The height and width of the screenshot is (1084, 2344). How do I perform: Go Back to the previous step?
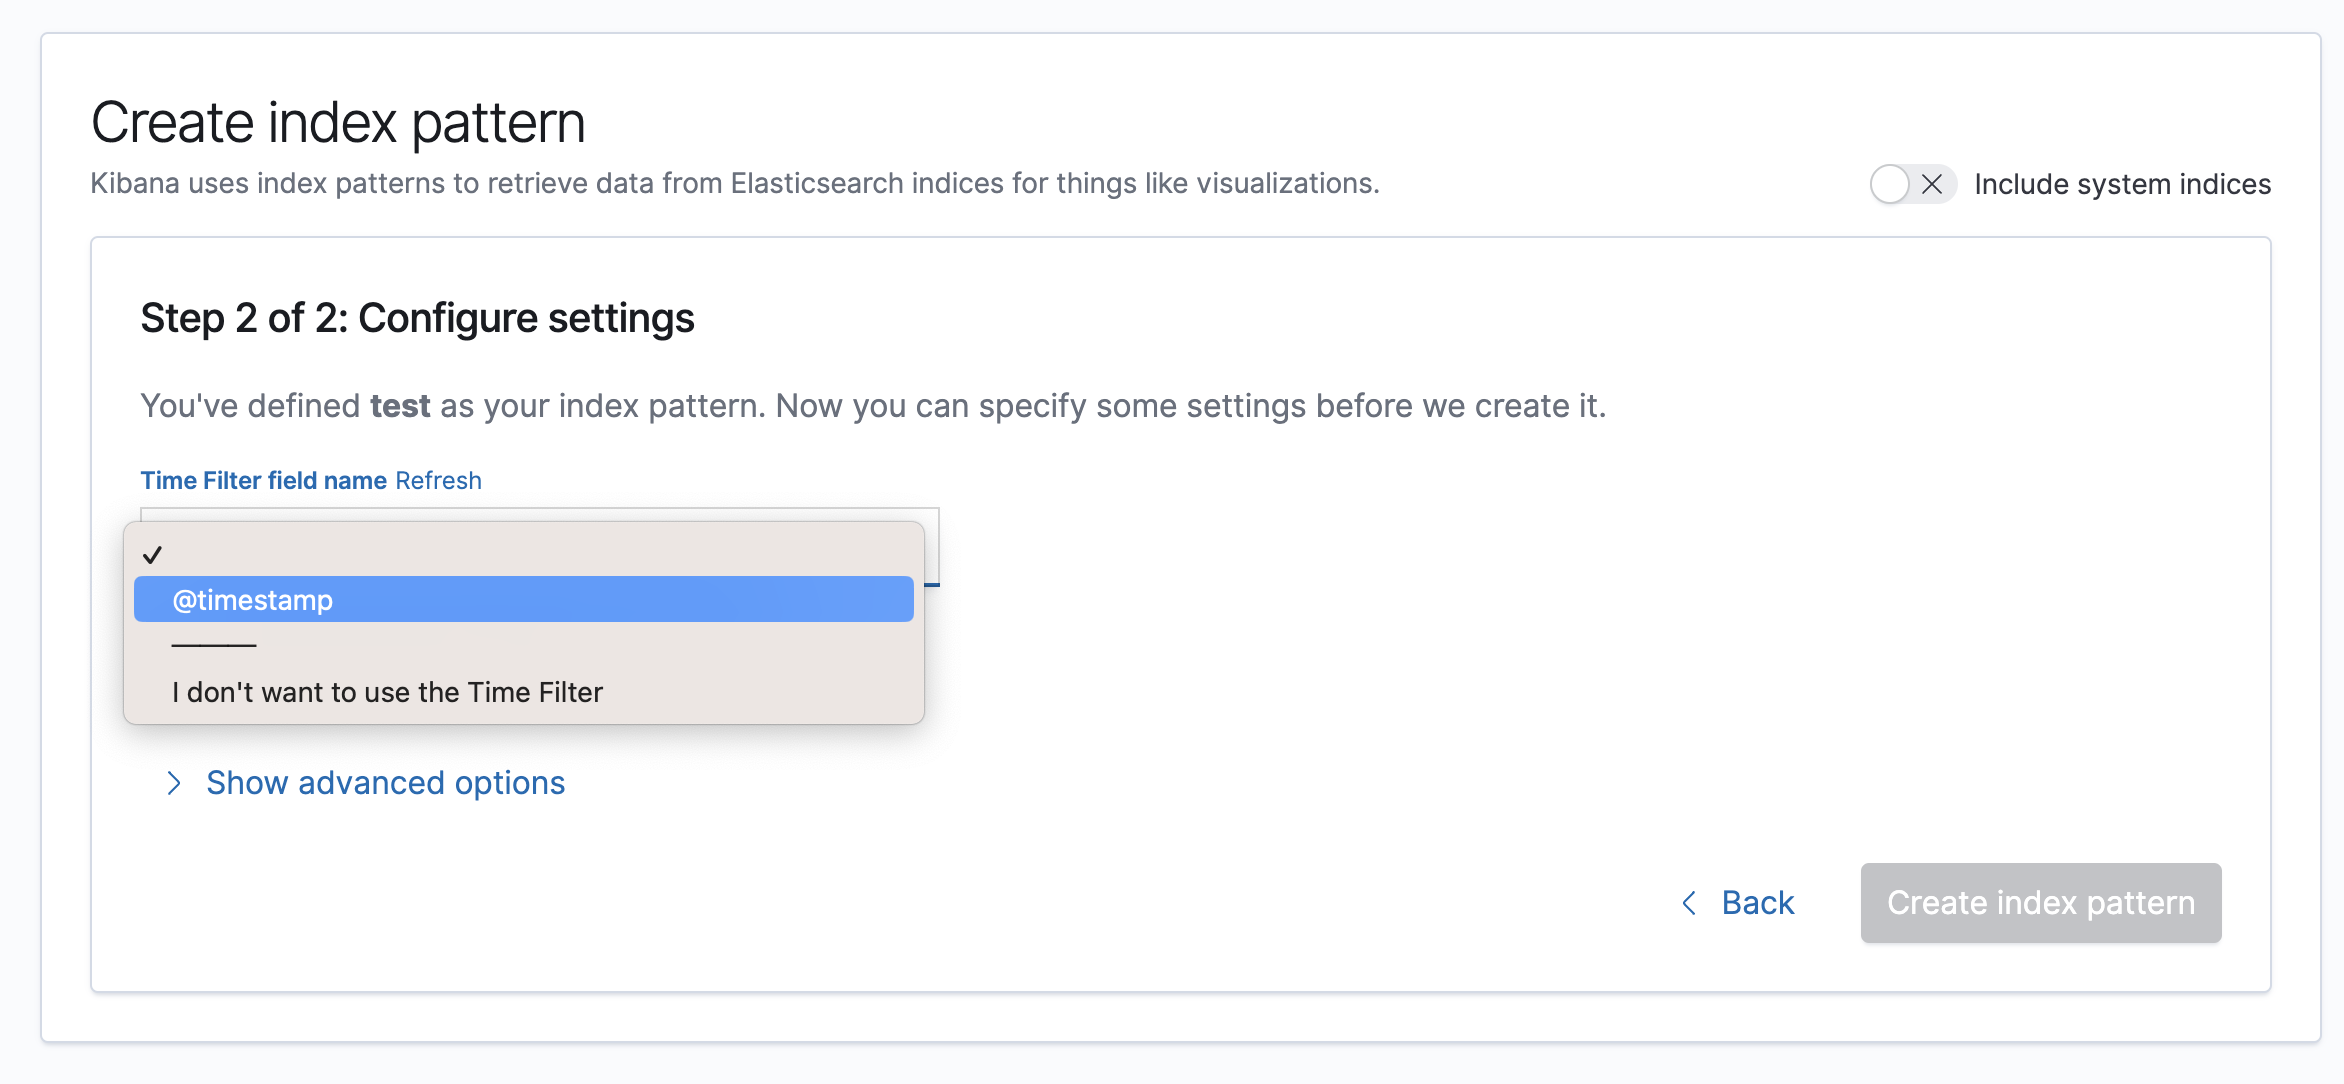pyautogui.click(x=1757, y=903)
